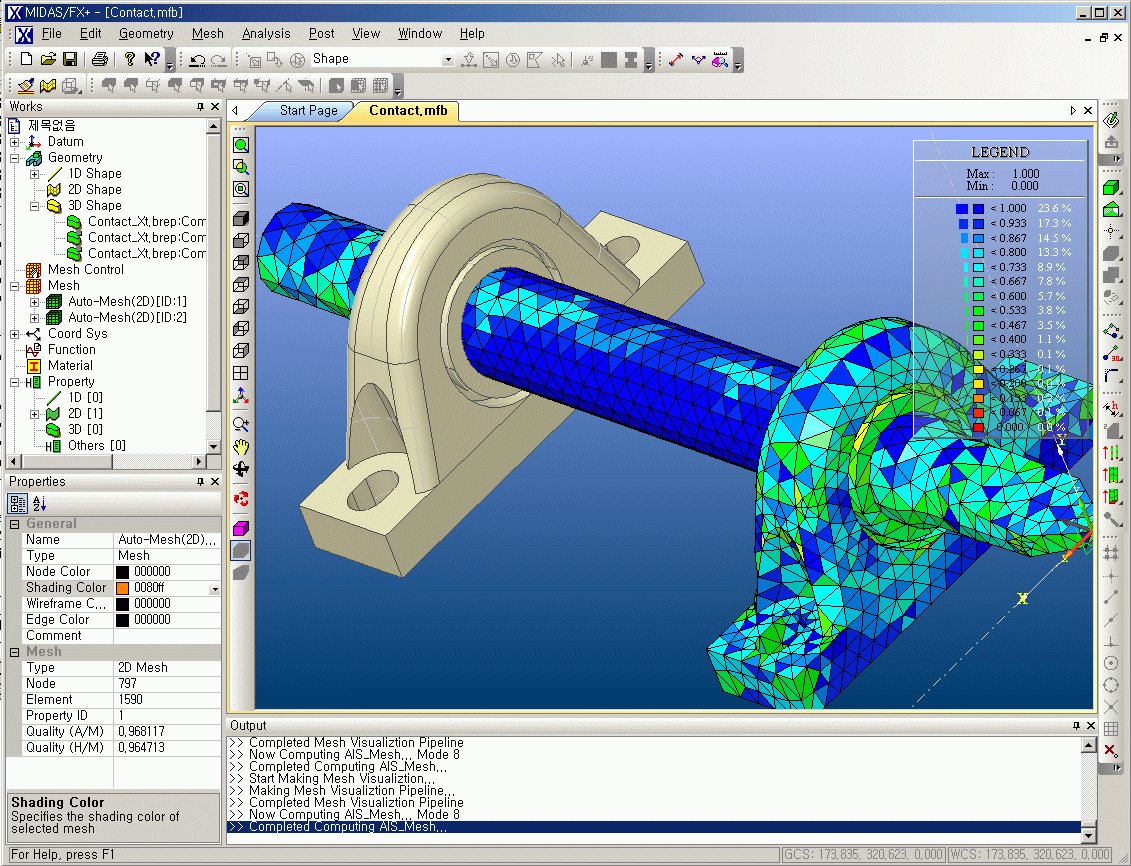The height and width of the screenshot is (866, 1131).
Task: Expand the 2D [1] property node
Action: point(35,414)
